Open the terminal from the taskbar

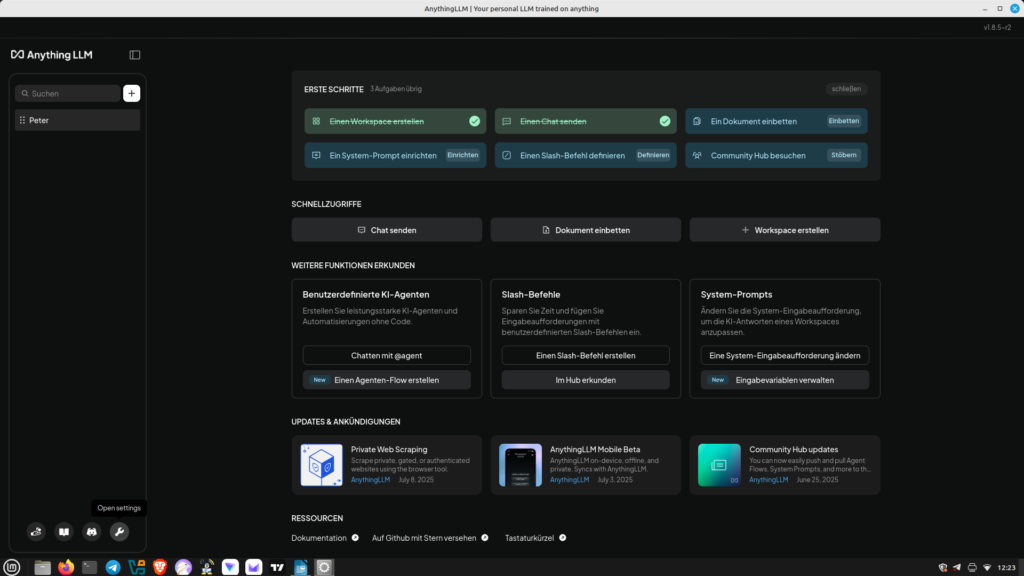[89, 567]
